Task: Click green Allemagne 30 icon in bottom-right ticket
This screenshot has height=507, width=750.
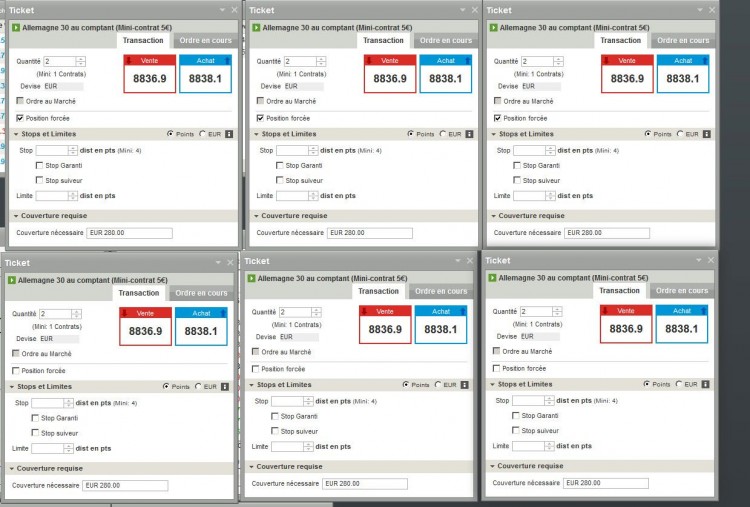Action: 492,278
